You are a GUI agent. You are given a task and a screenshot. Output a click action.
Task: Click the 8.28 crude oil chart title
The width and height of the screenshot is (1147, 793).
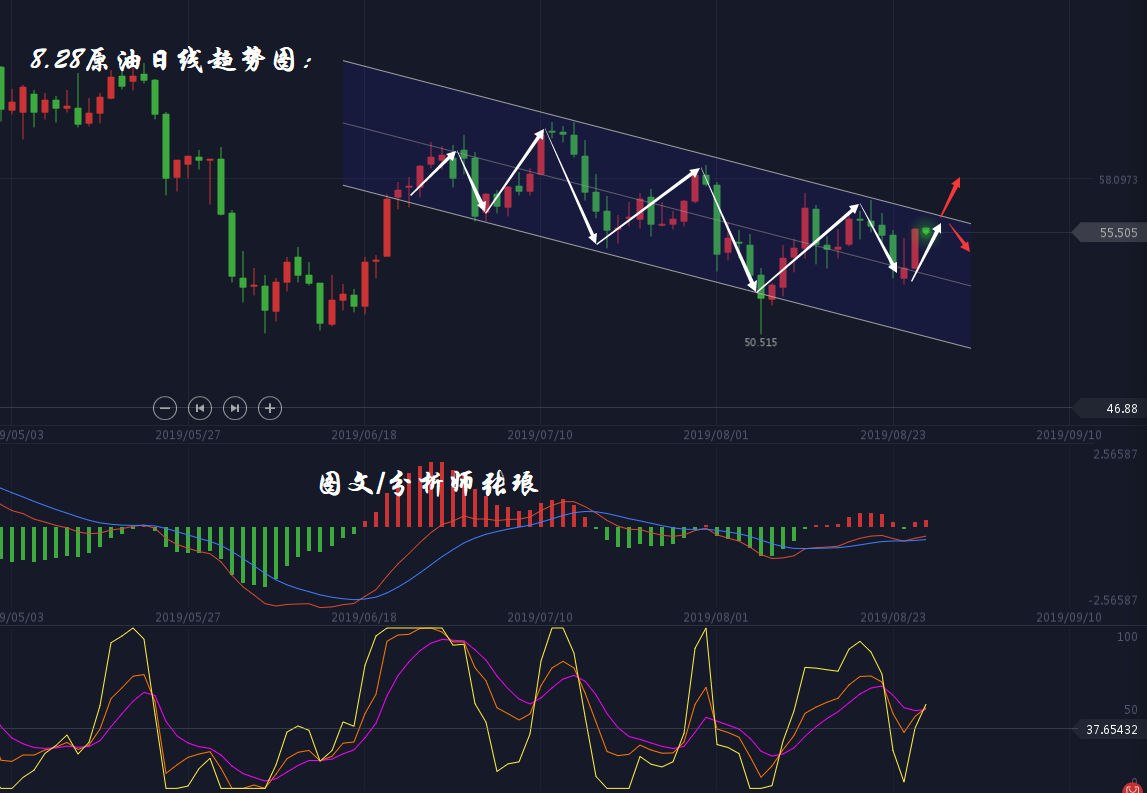pyautogui.click(x=172, y=61)
